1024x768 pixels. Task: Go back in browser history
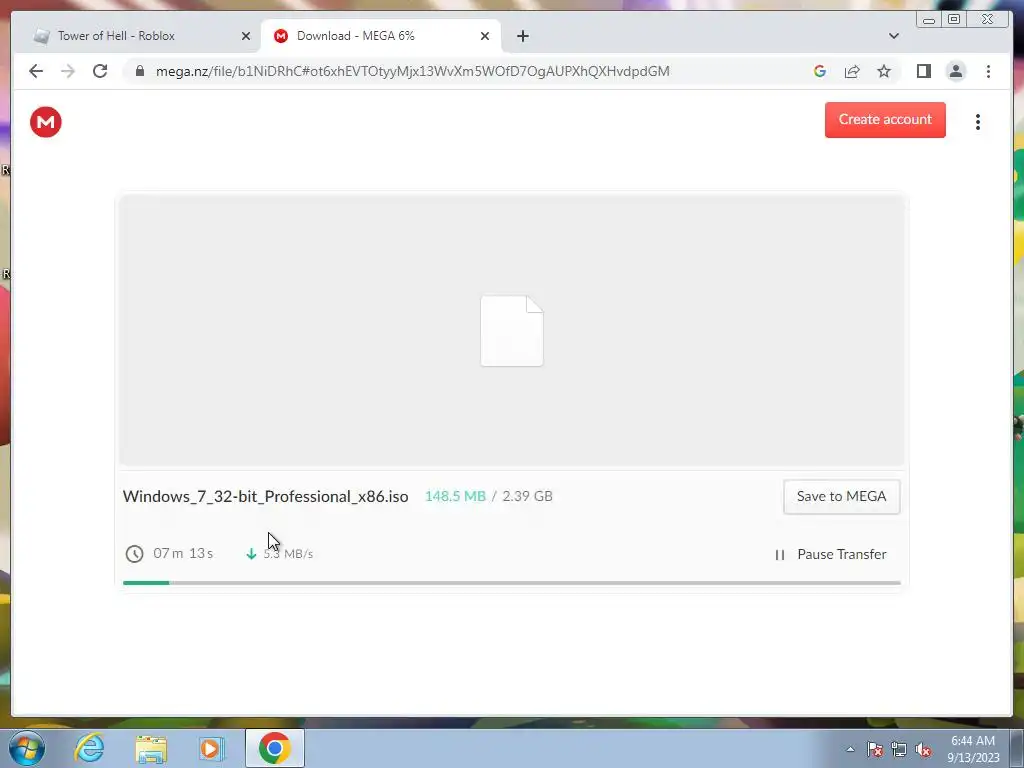(36, 71)
